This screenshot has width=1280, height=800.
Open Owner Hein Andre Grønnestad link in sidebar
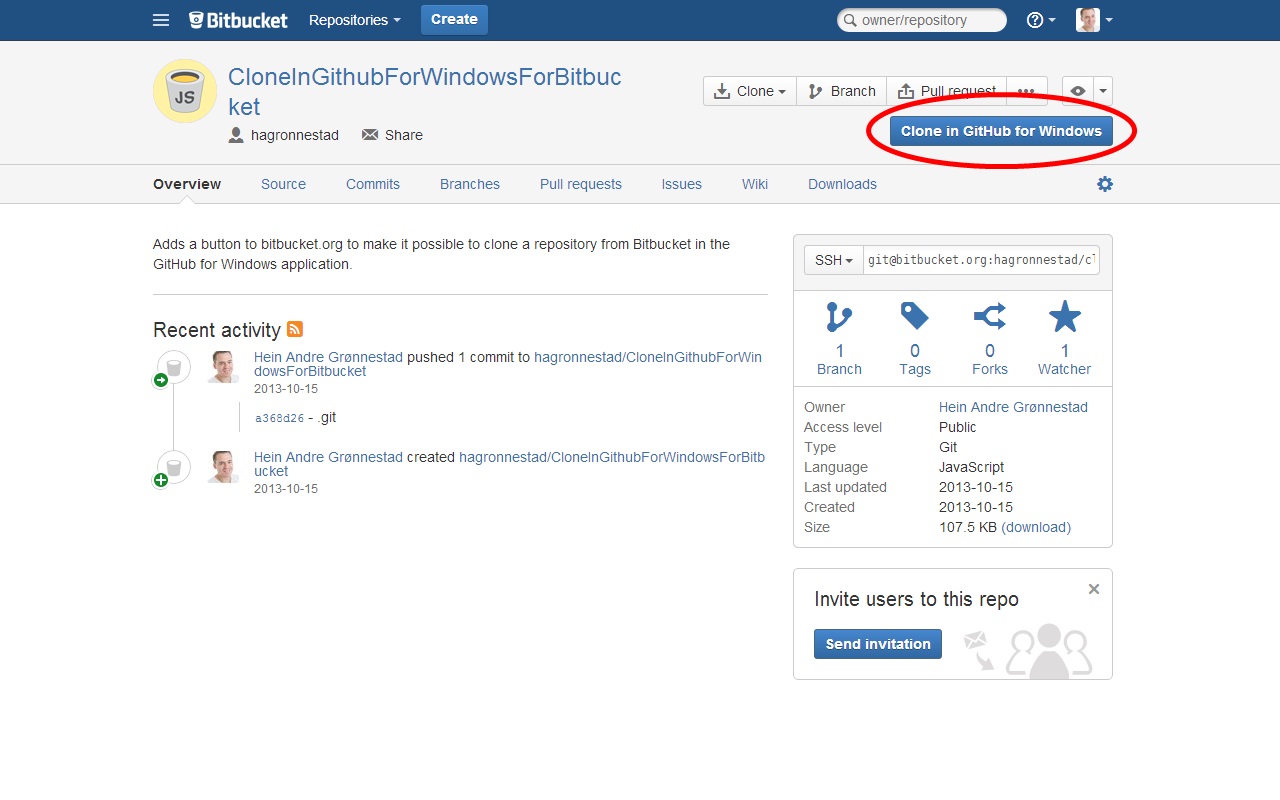1013,407
